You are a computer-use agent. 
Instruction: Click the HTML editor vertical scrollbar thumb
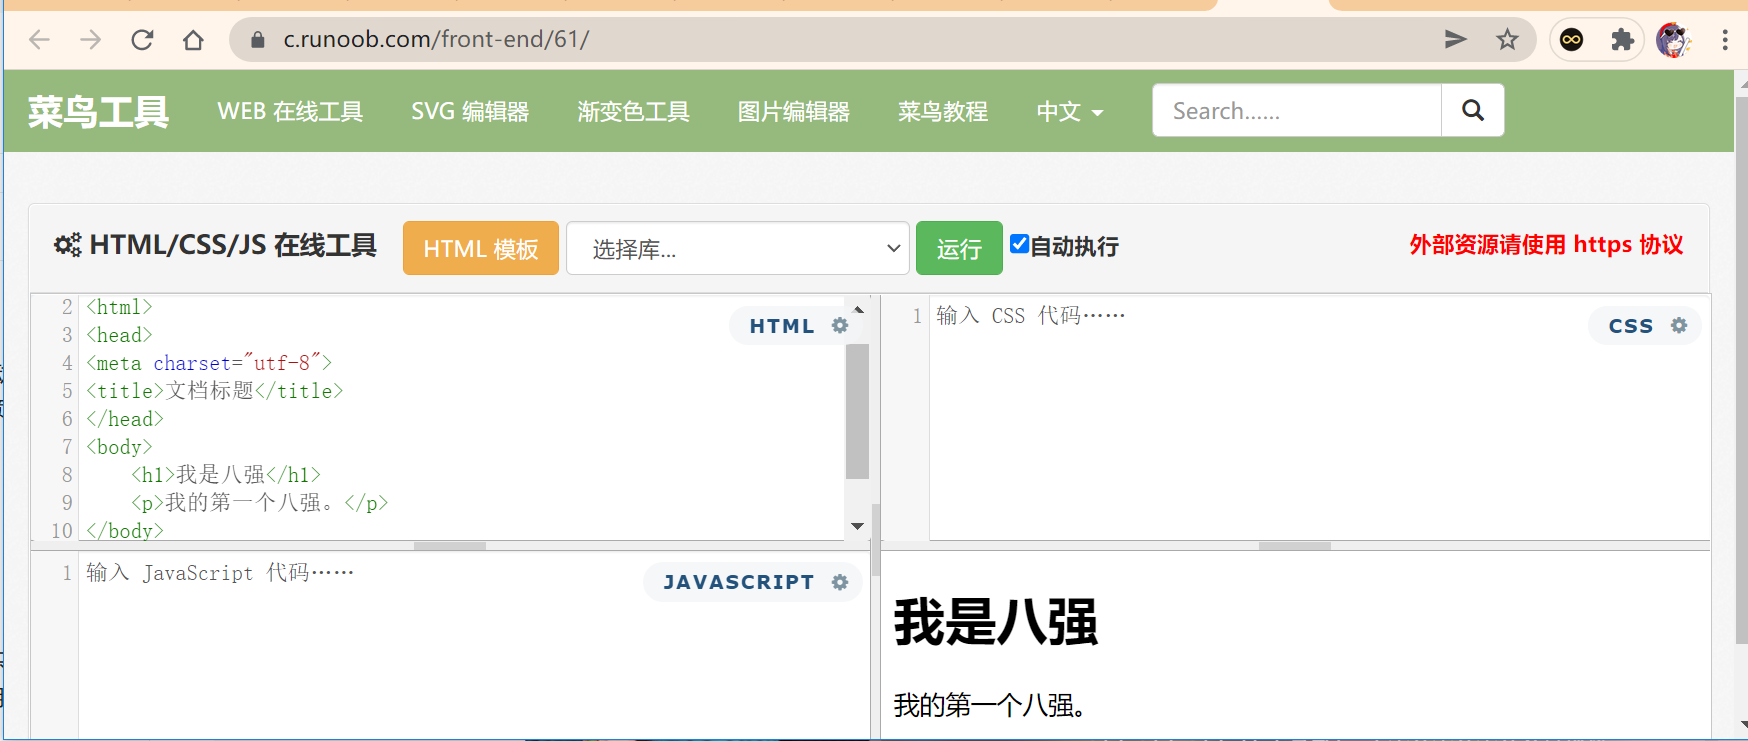pyautogui.click(x=857, y=411)
